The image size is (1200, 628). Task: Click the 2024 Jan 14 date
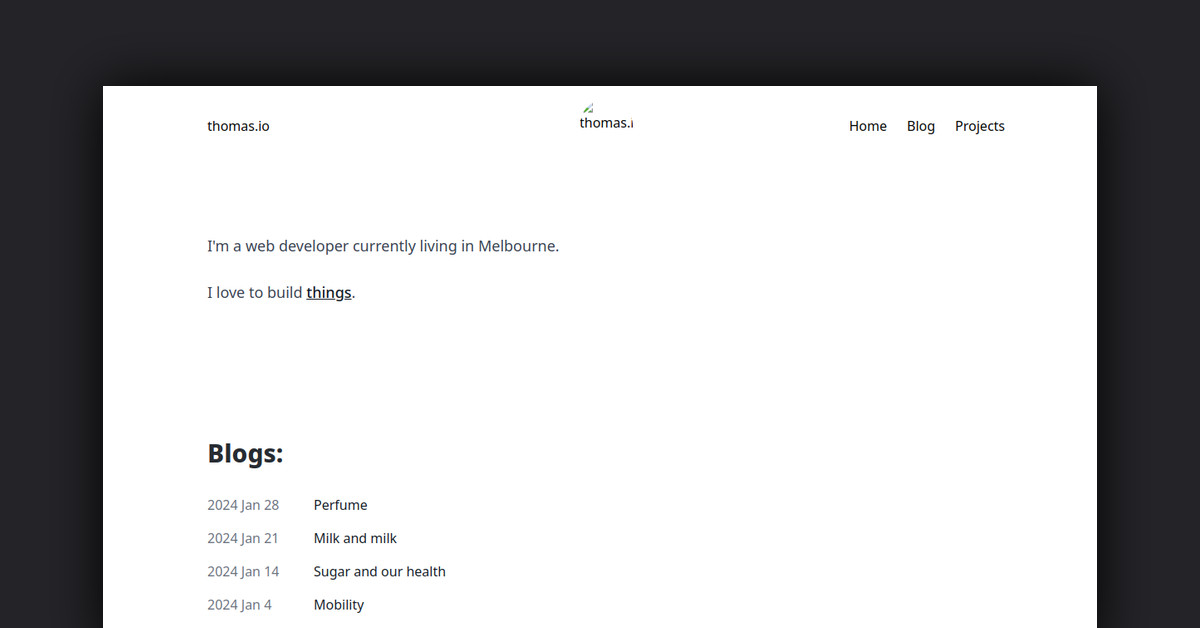tap(243, 572)
